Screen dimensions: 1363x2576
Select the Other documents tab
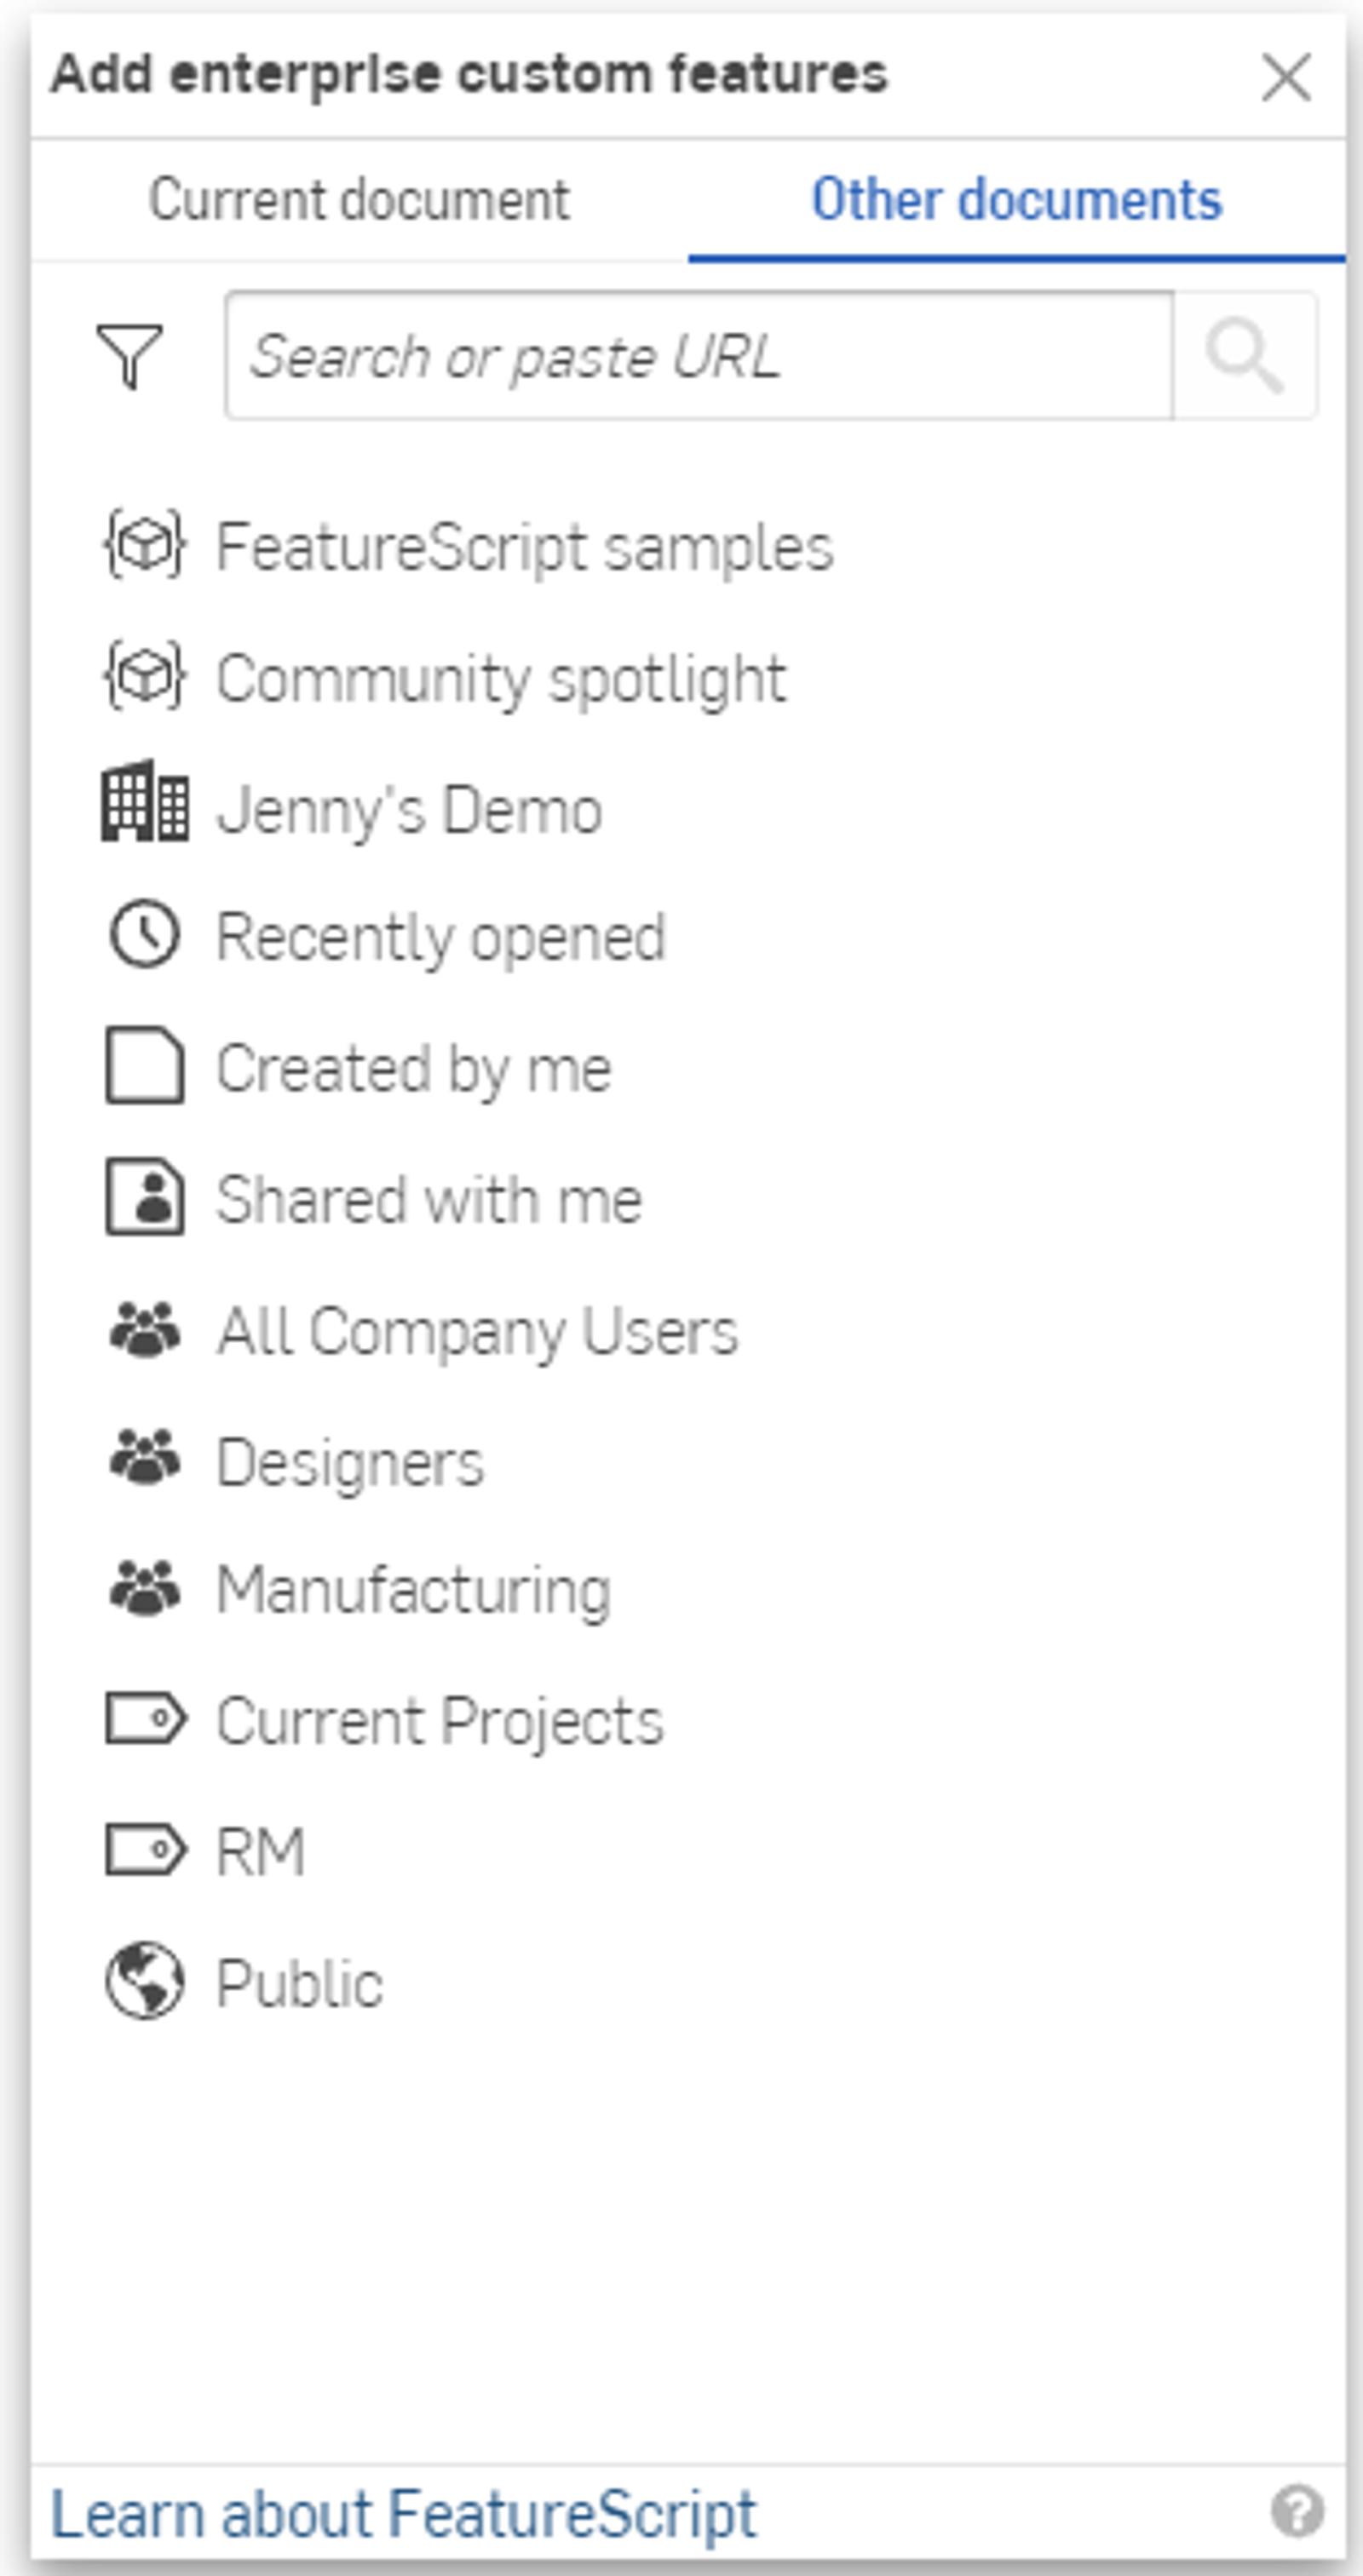(1016, 200)
